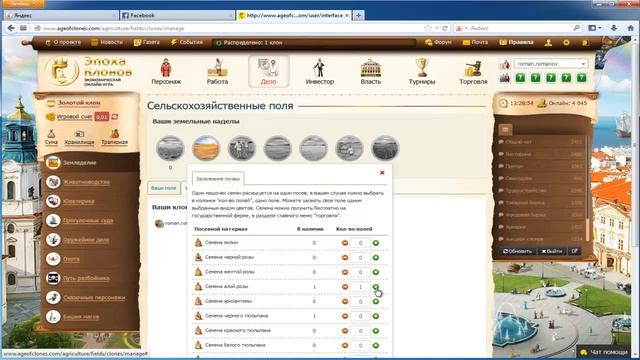The width and height of the screenshot is (640, 360).
Task: Increase field count for Семена черной розы
Action: point(376,258)
